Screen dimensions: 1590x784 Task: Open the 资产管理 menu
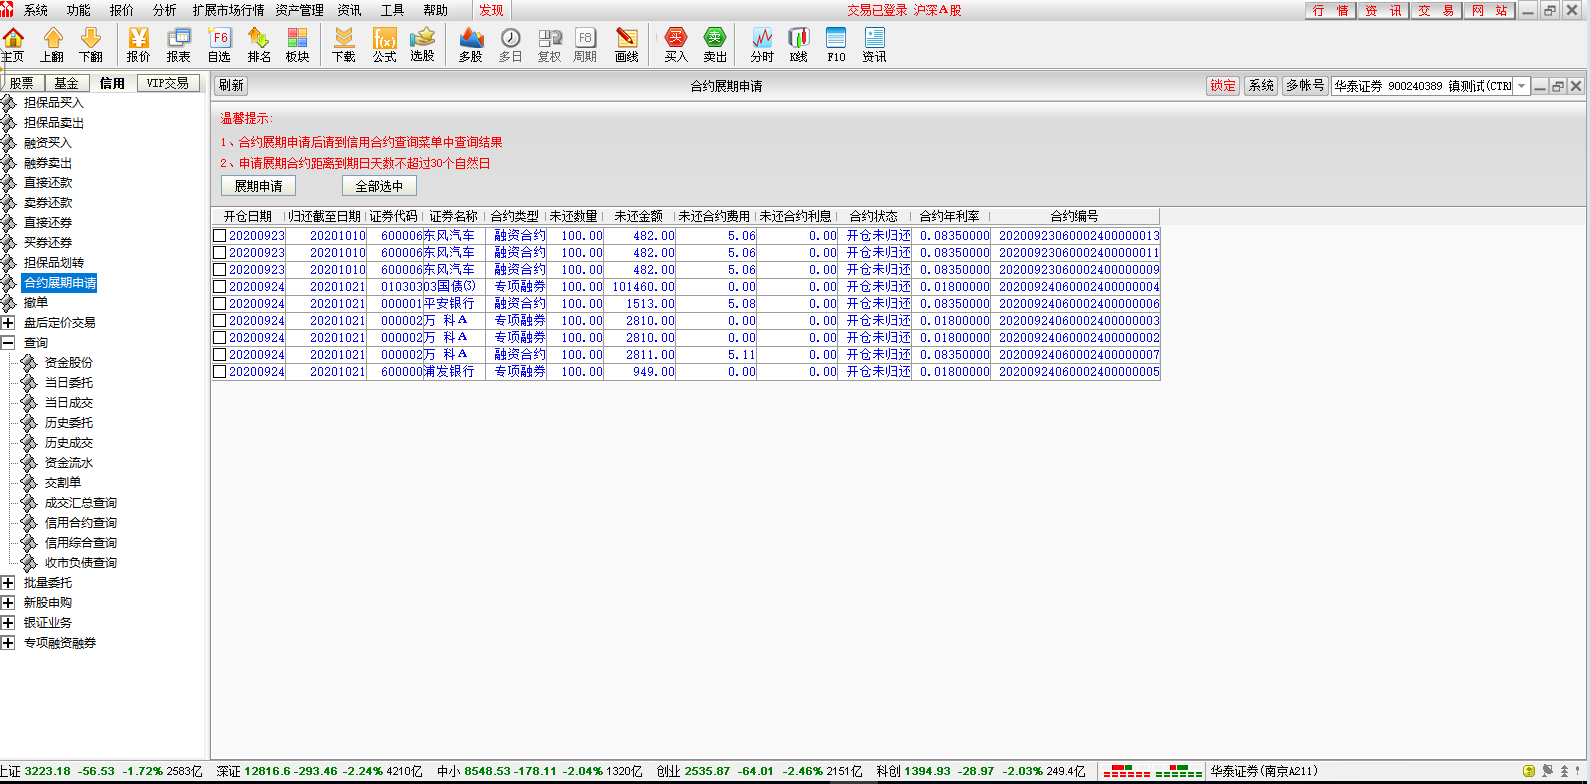pos(300,10)
